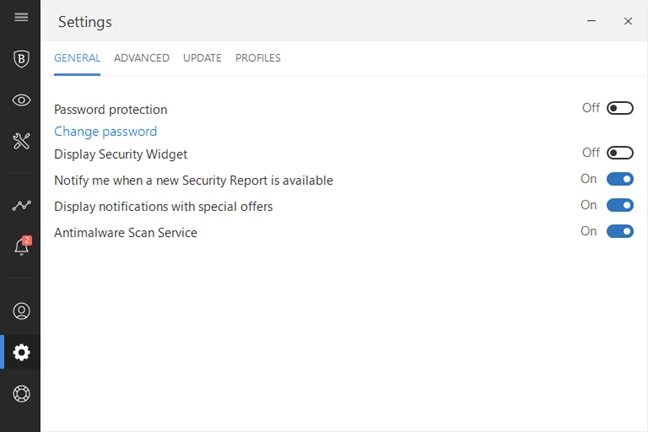
Task: Open the Activity graph icon
Action: 20,205
